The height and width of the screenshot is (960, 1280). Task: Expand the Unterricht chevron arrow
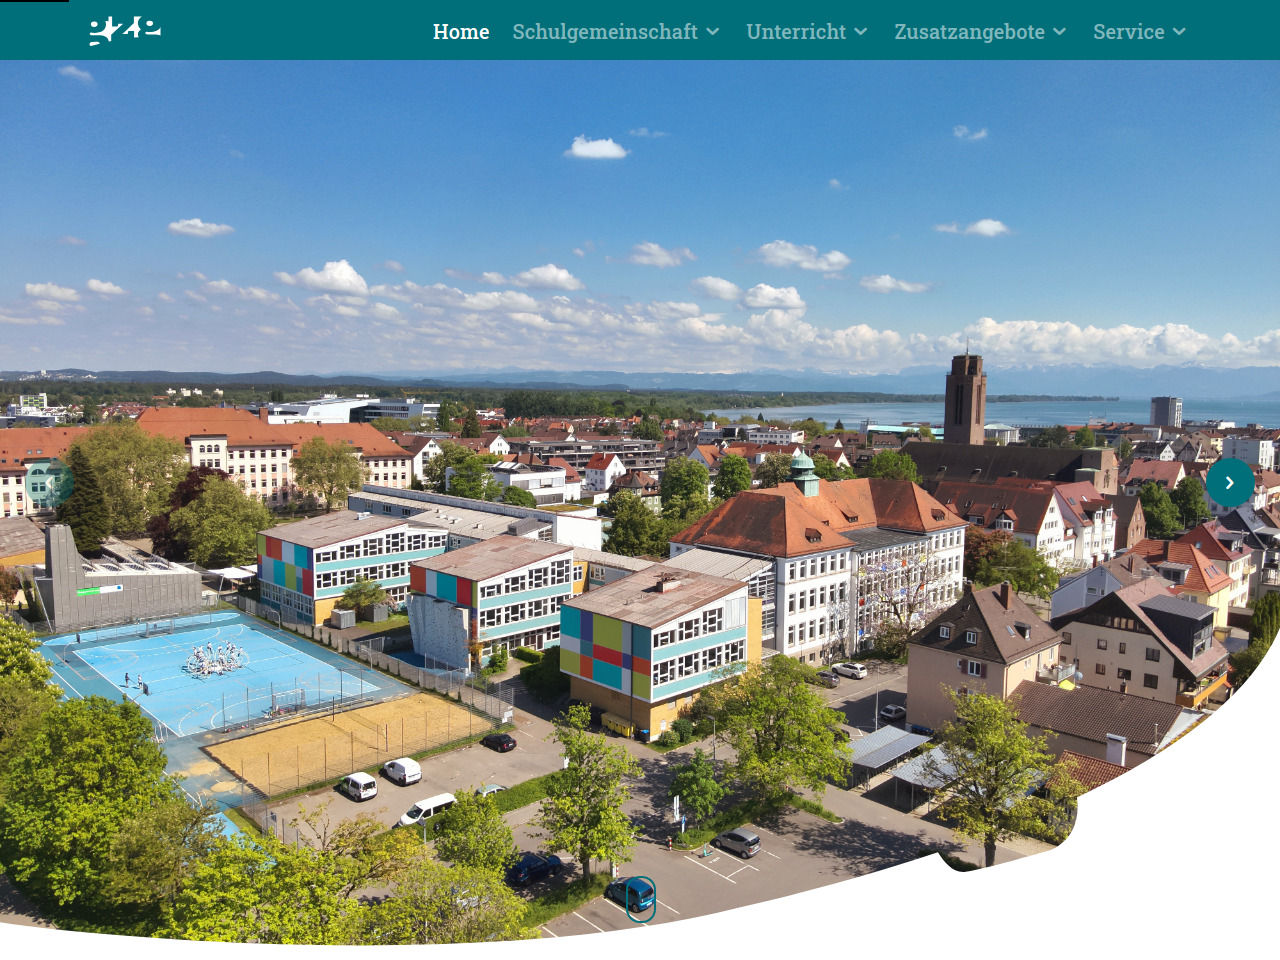click(x=861, y=32)
